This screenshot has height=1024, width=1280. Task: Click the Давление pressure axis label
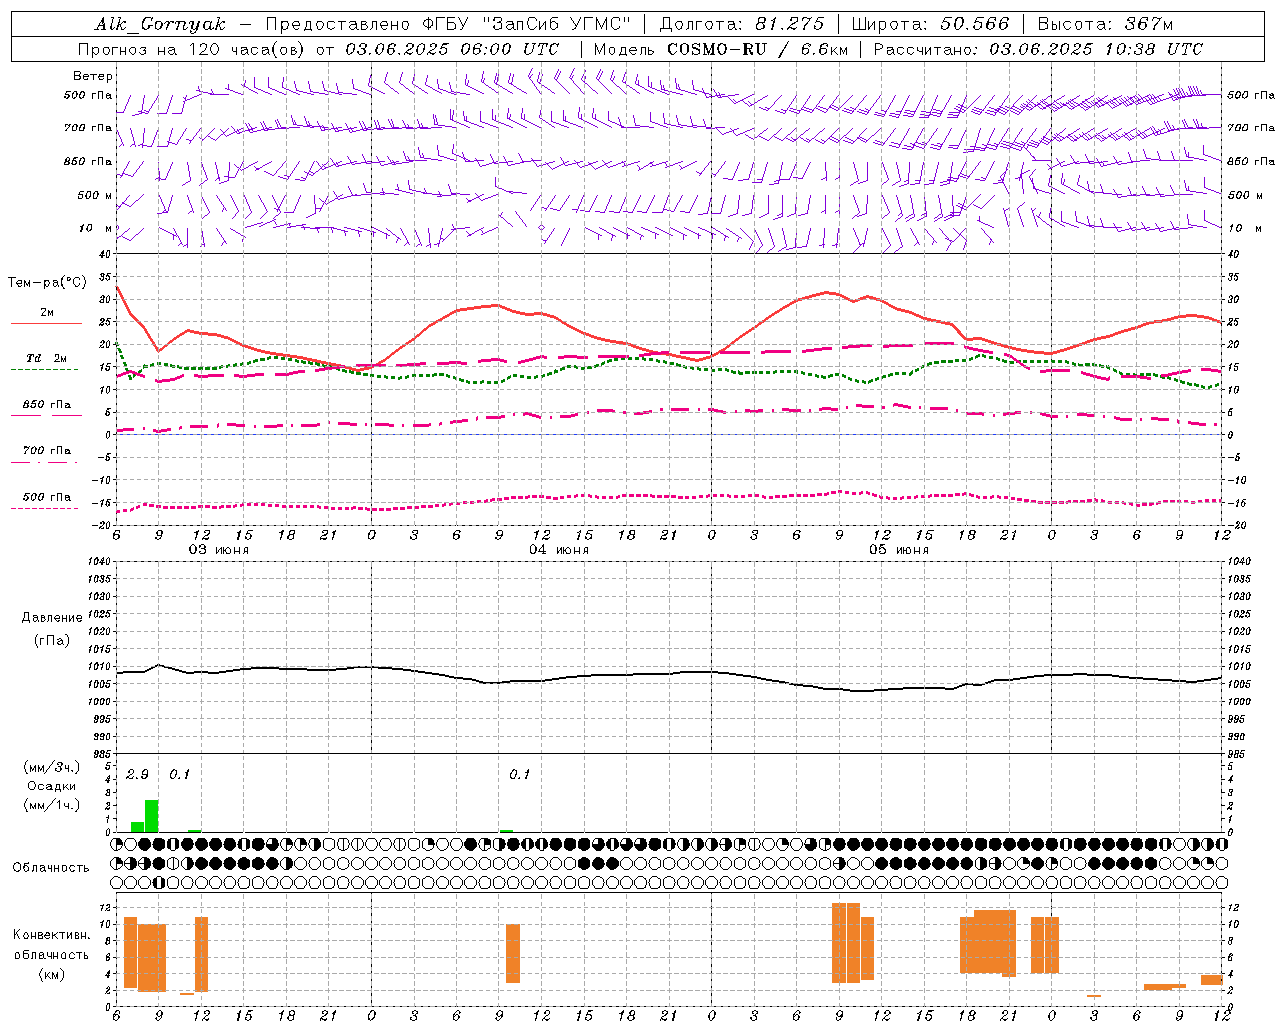[52, 618]
